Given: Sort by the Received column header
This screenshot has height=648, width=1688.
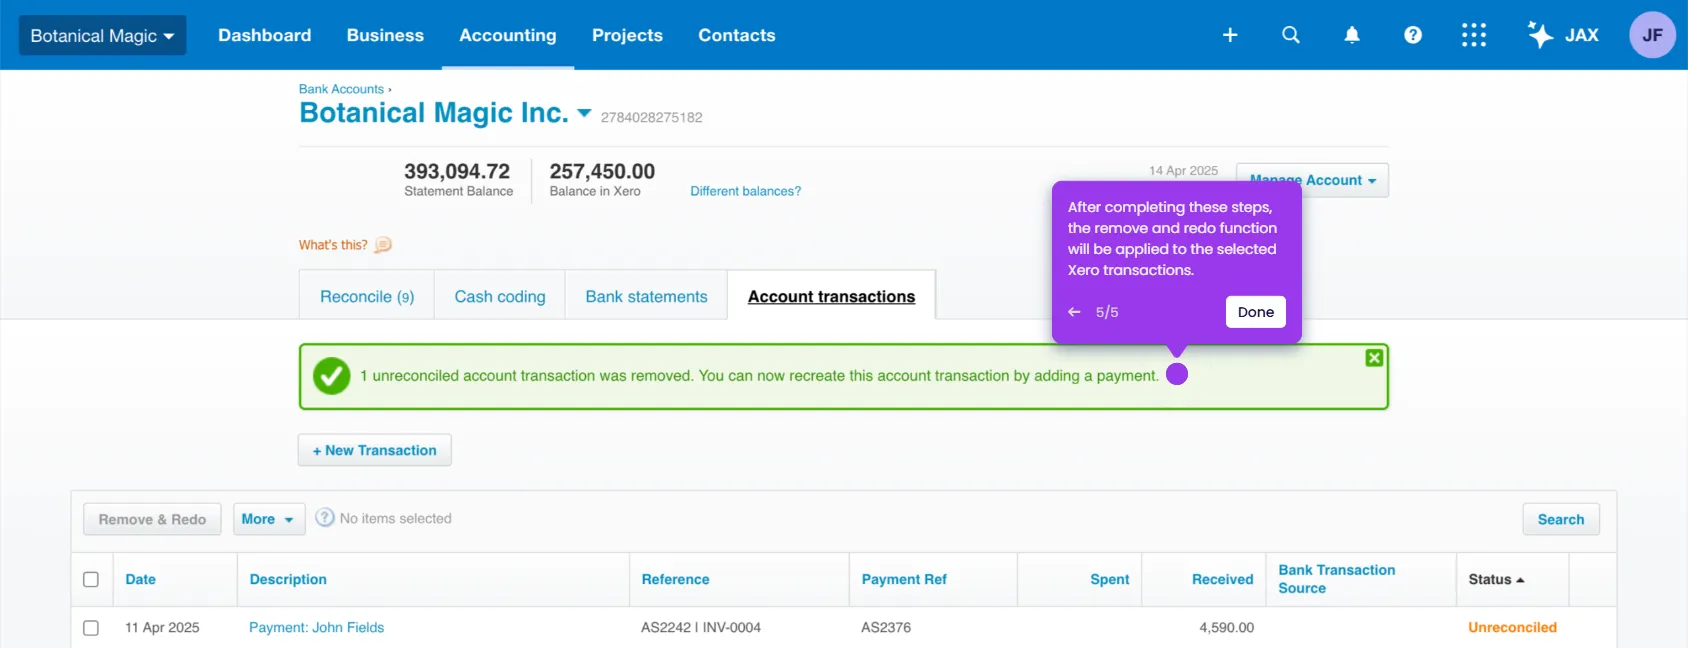Looking at the screenshot, I should [x=1222, y=579].
